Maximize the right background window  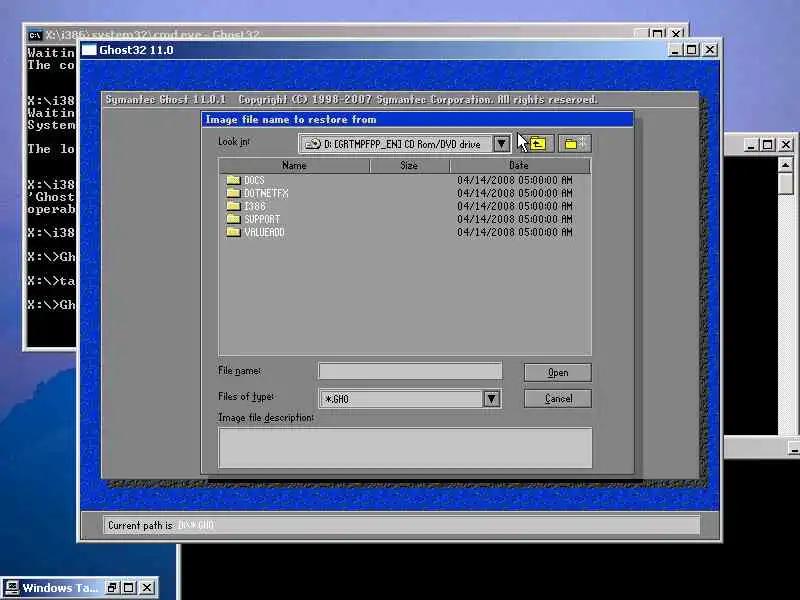click(x=767, y=145)
